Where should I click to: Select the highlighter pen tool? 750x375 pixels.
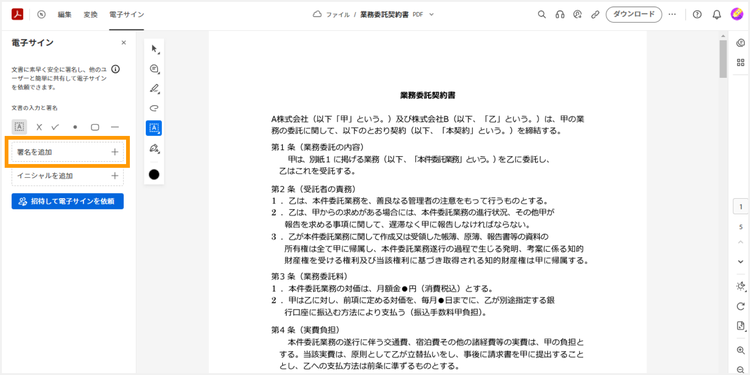(x=154, y=88)
